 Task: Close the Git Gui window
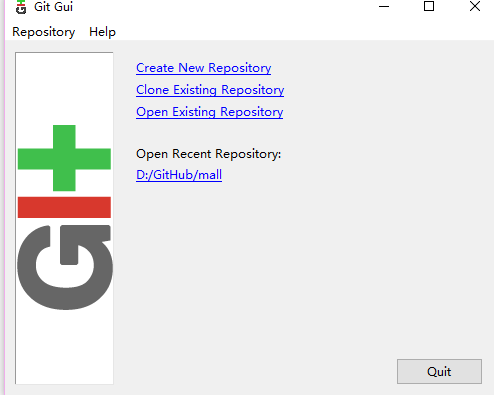(x=475, y=6)
